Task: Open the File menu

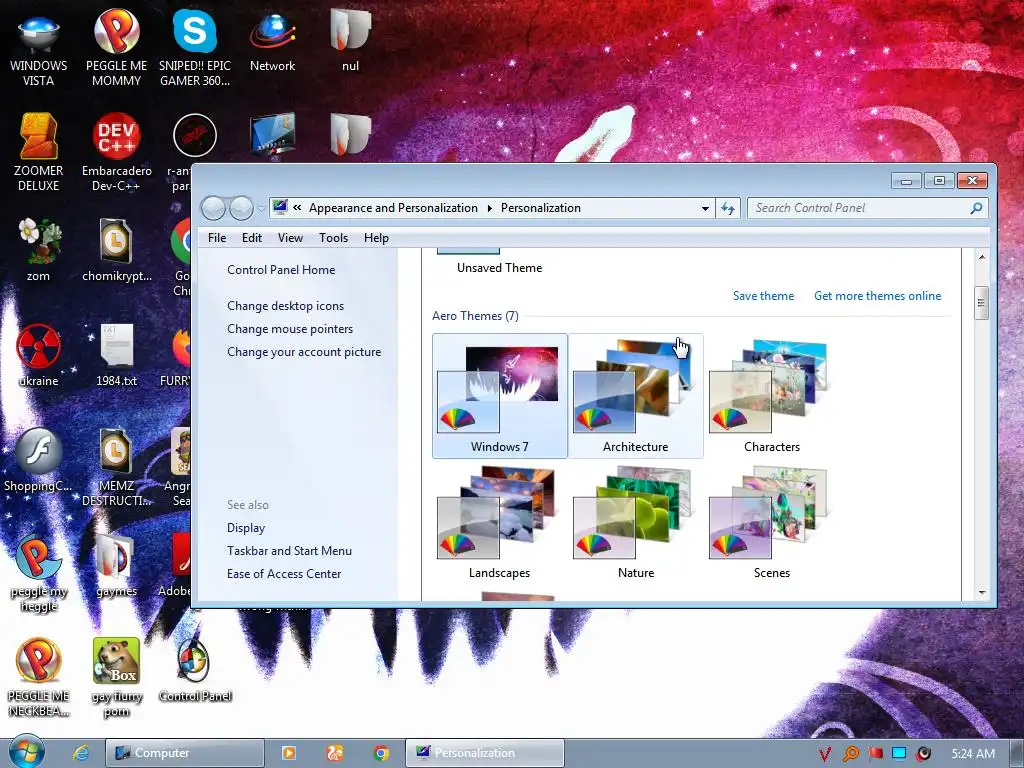Action: click(217, 238)
